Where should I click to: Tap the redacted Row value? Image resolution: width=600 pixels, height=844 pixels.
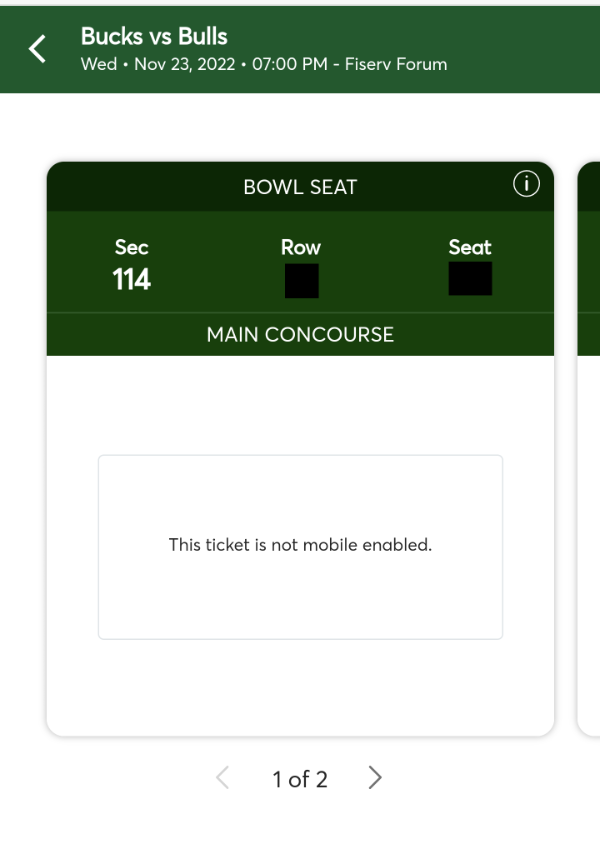301,280
